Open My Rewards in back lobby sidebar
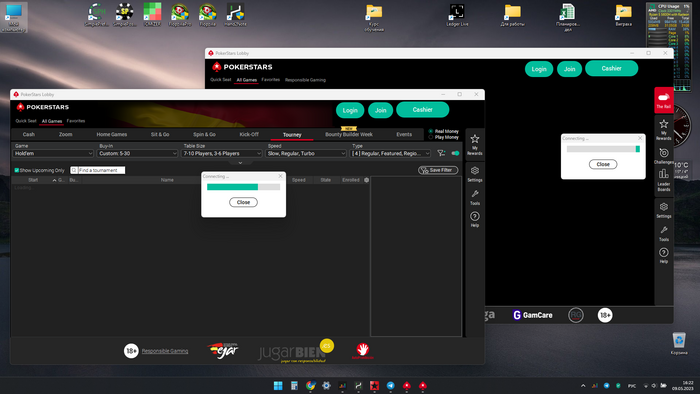This screenshot has width=700, height=394. 663,129
